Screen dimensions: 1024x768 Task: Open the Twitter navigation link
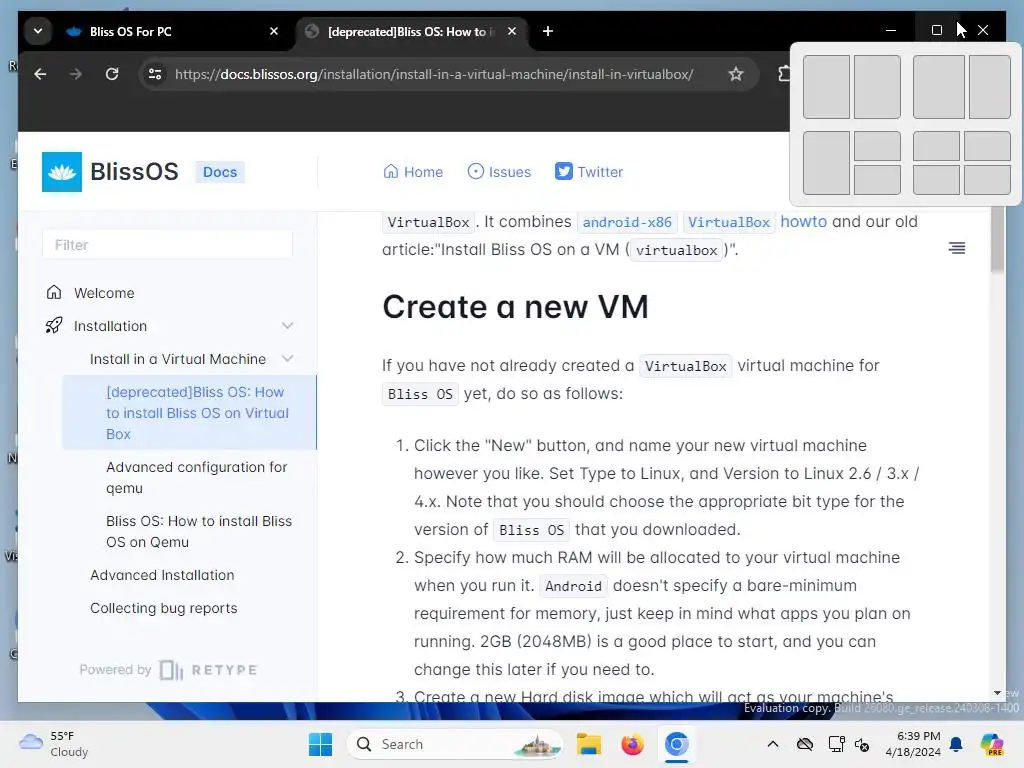pos(589,172)
